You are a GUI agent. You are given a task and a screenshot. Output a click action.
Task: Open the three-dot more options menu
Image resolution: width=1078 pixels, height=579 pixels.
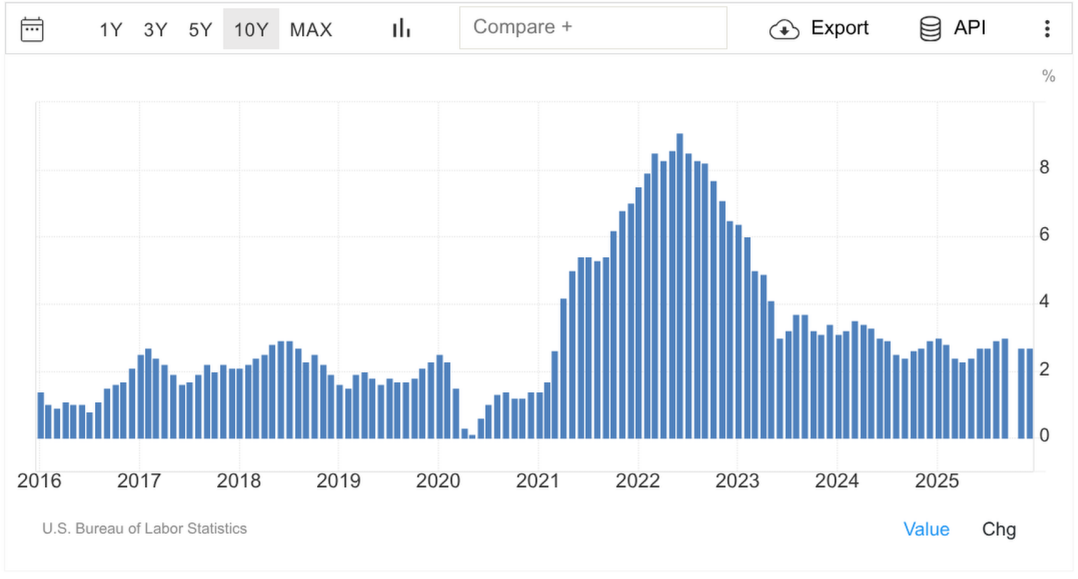pyautogui.click(x=1047, y=29)
